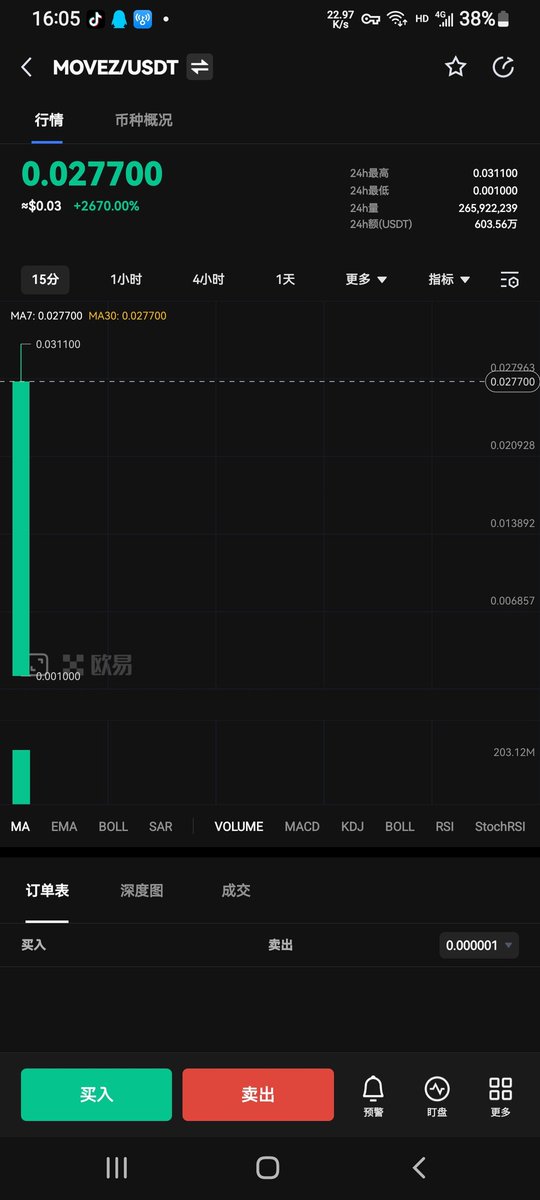Image resolution: width=540 pixels, height=1200 pixels.
Task: Tap the 0.027700 latest price headline
Action: [92, 174]
